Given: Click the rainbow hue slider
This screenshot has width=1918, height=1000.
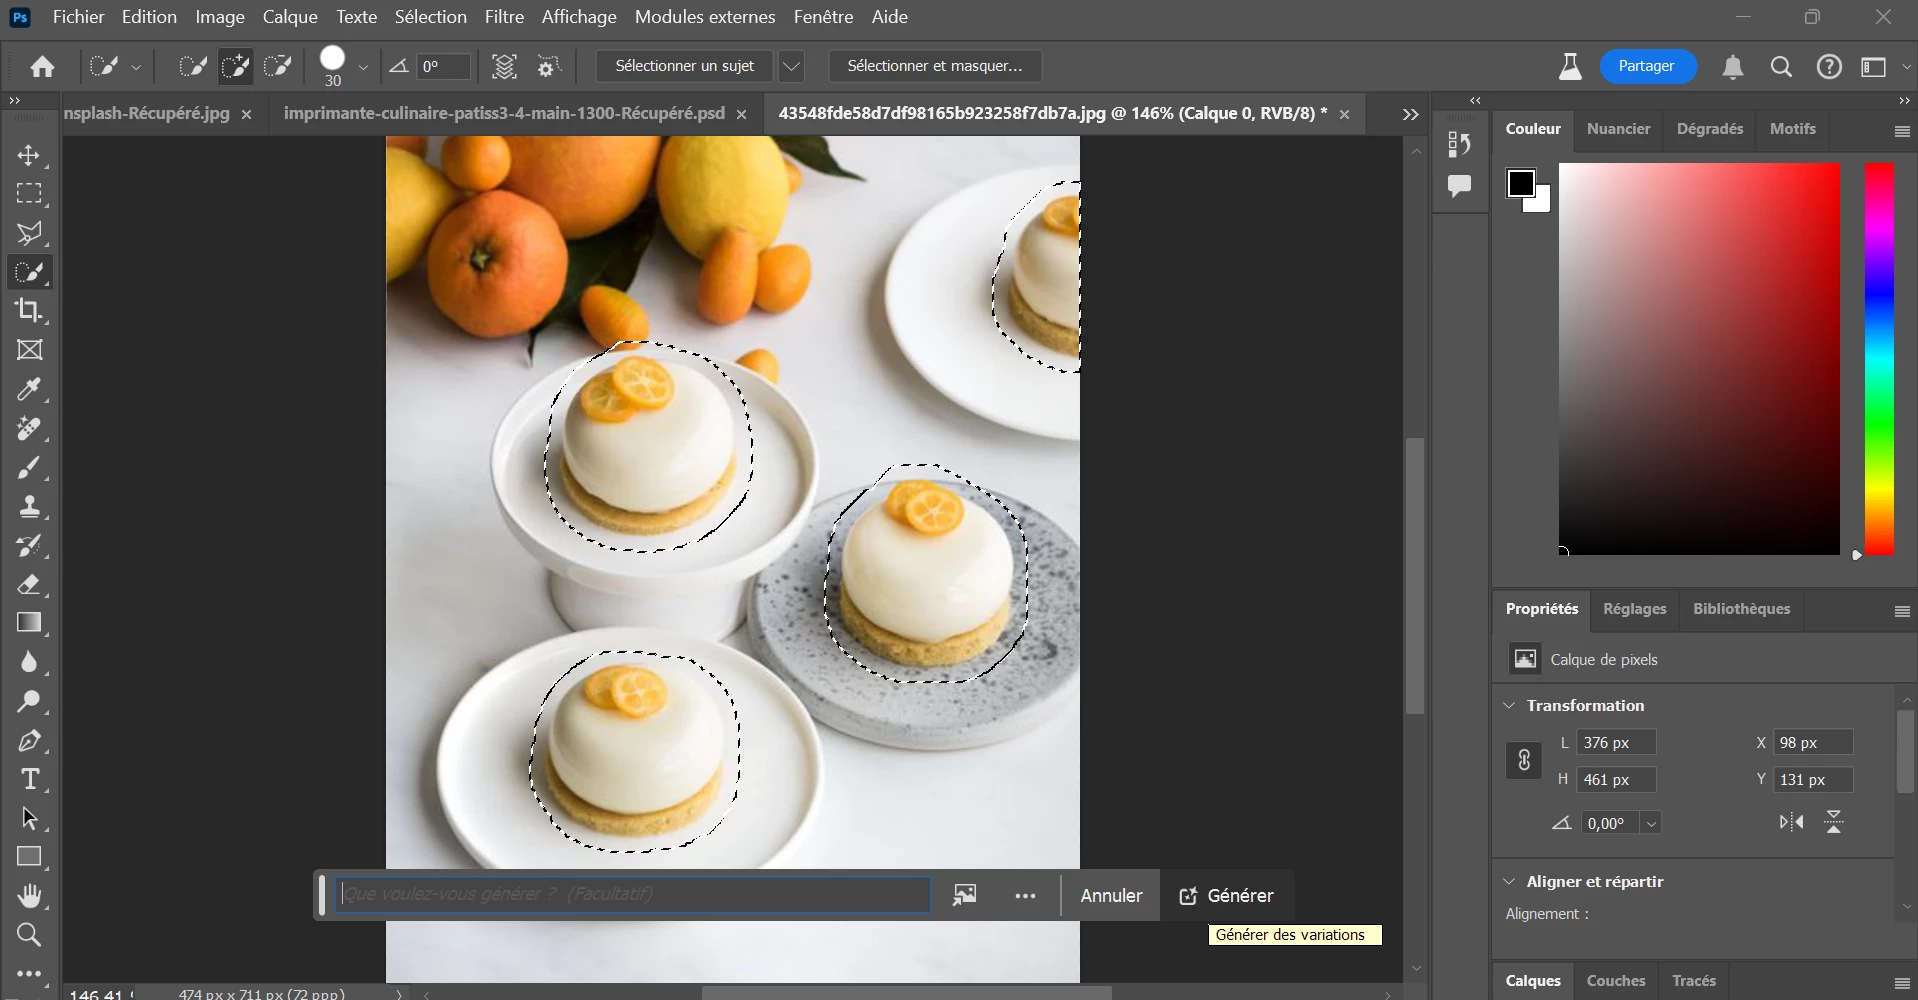Looking at the screenshot, I should (1879, 359).
